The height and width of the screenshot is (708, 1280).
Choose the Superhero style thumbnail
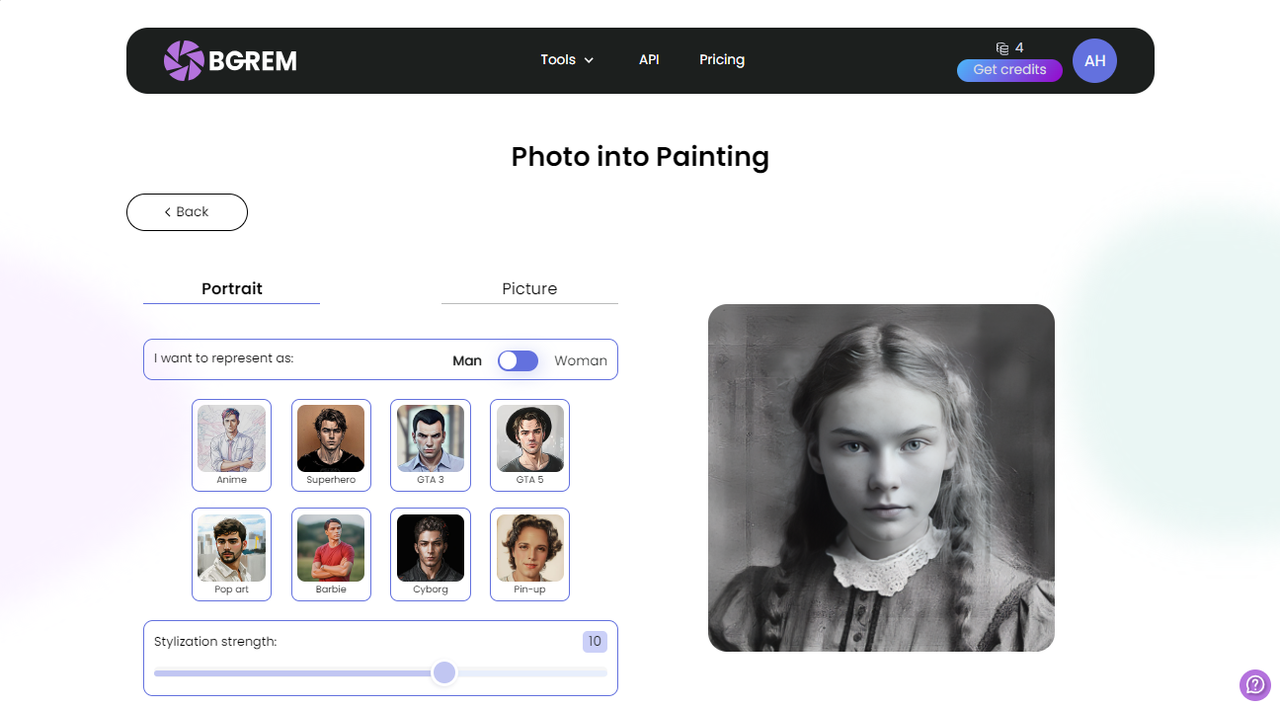pos(331,445)
